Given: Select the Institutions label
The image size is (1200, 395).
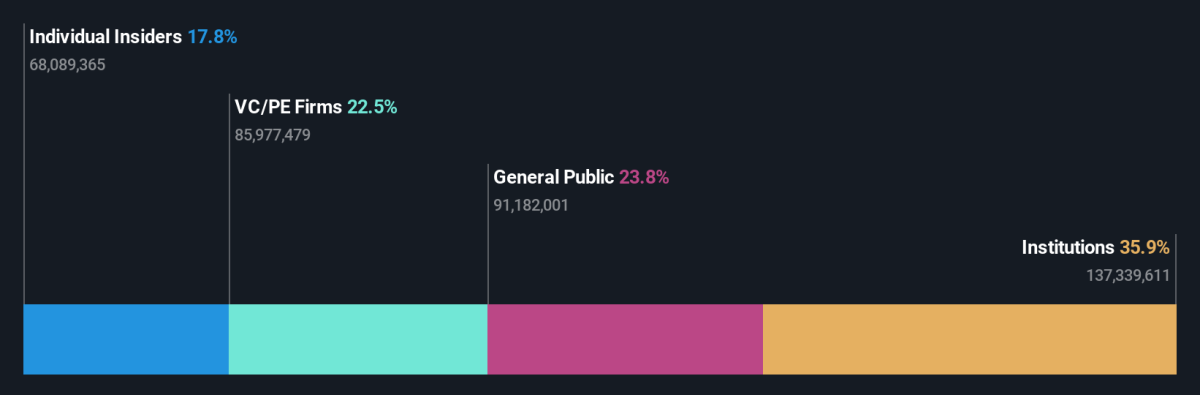Looking at the screenshot, I should [1067, 247].
